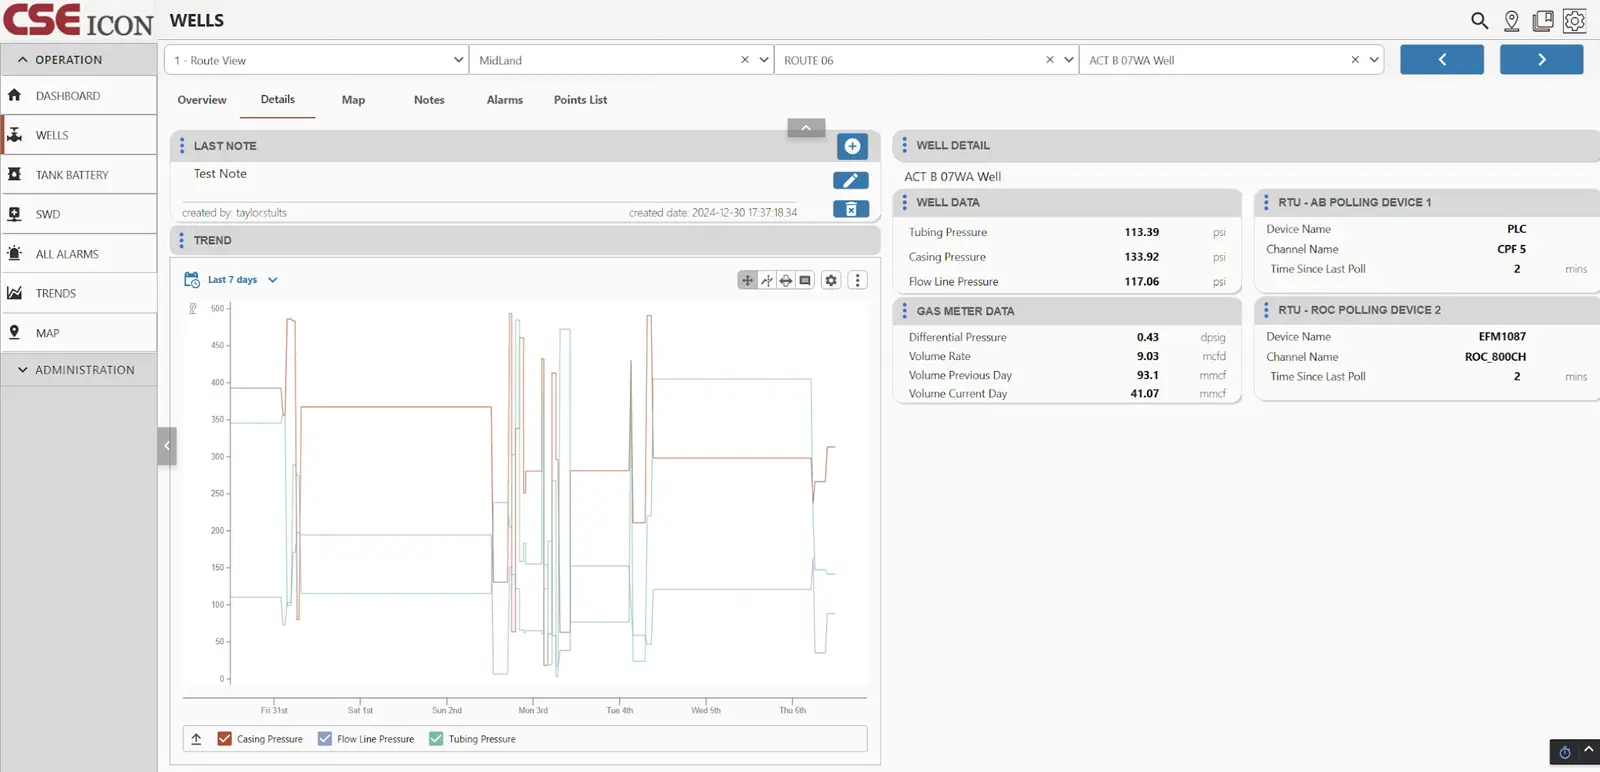
Task: Click the search magnifier icon
Action: (x=1479, y=20)
